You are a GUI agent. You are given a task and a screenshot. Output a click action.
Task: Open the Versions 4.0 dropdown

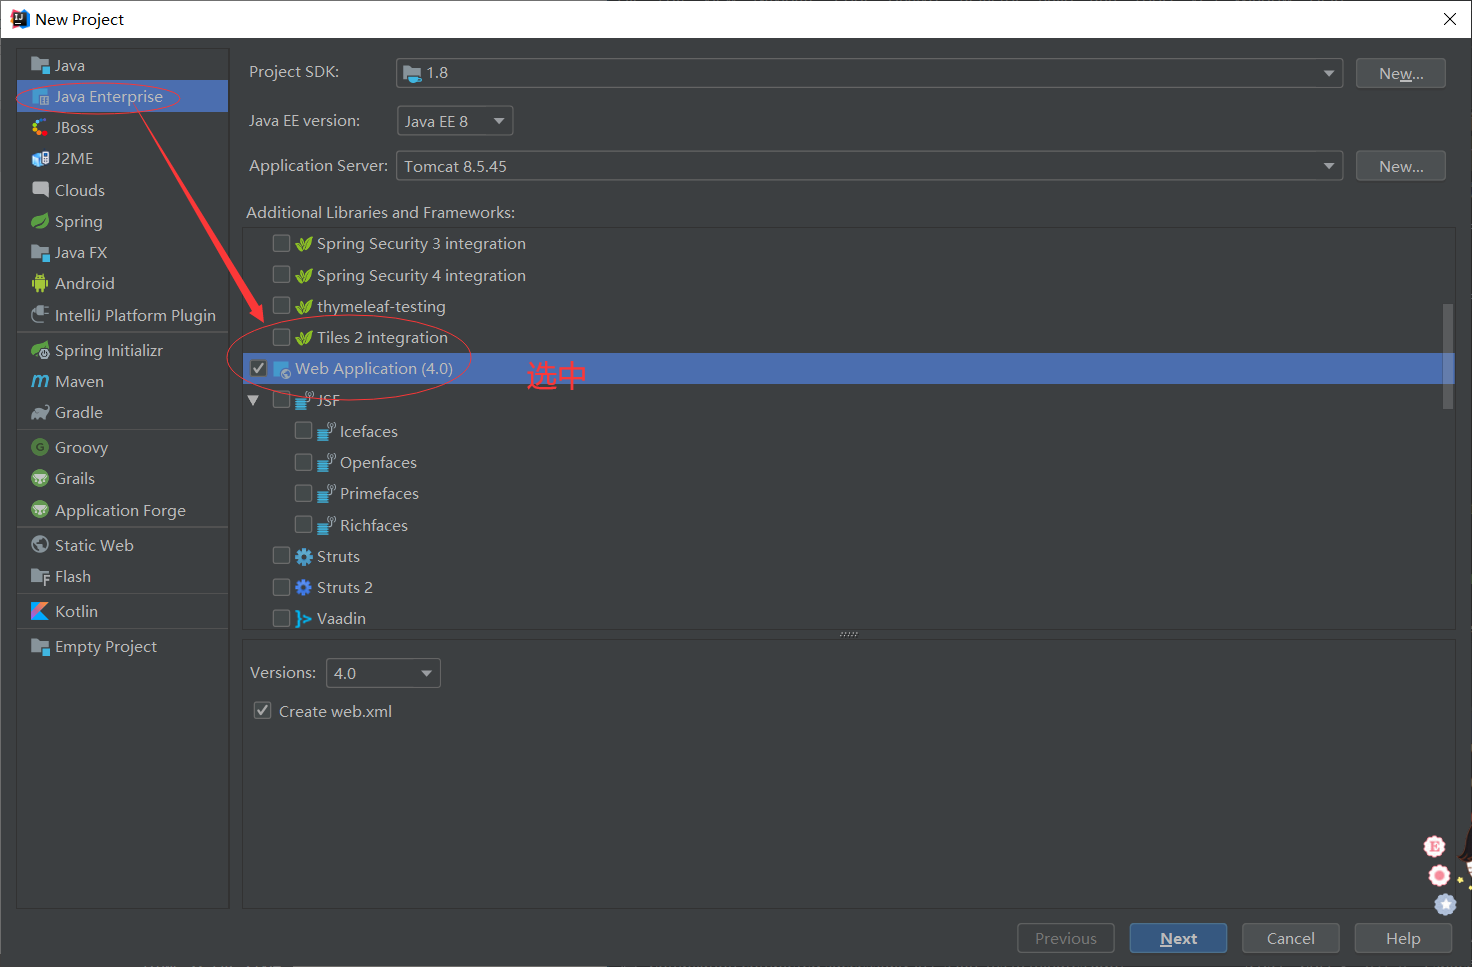pyautogui.click(x=383, y=673)
